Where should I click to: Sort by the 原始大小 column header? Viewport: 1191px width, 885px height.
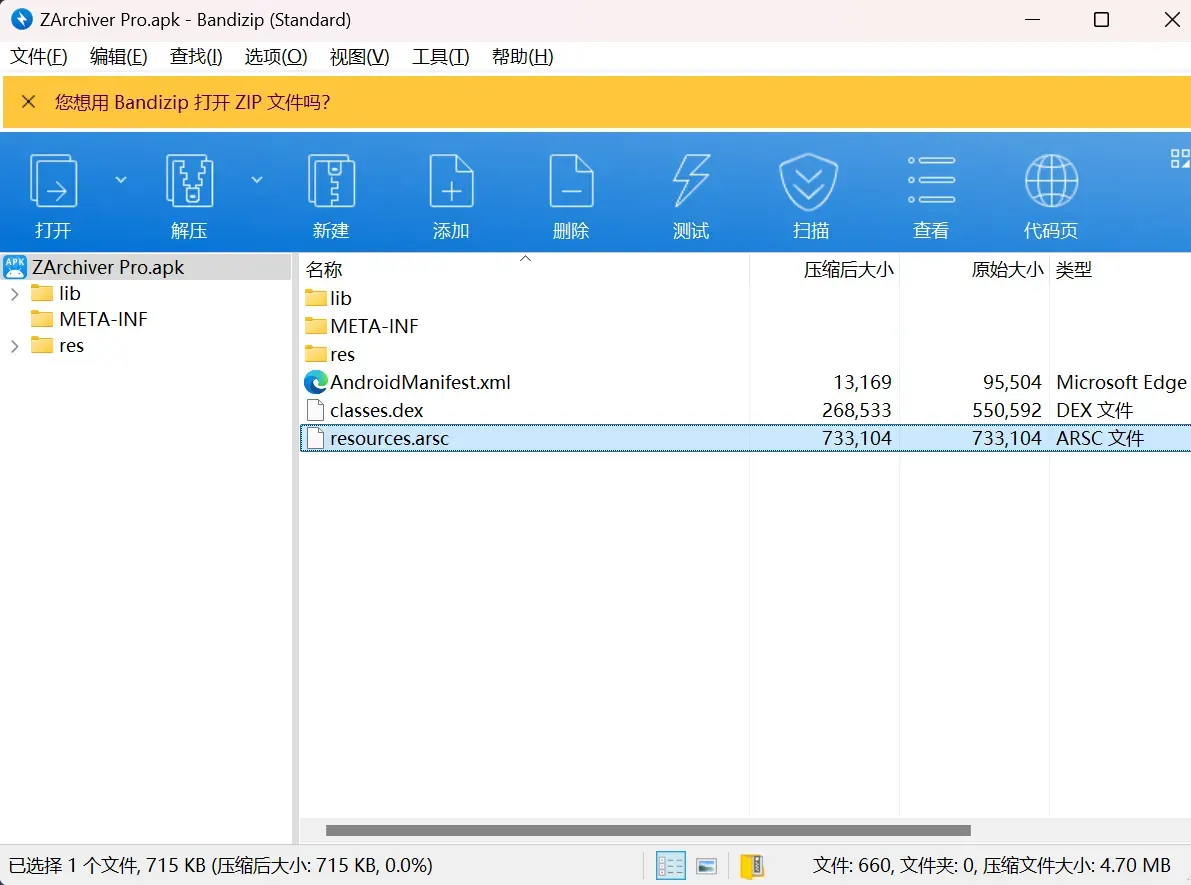click(1007, 270)
